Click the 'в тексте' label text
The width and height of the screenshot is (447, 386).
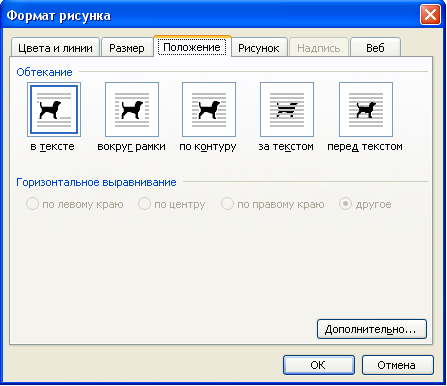pos(52,147)
